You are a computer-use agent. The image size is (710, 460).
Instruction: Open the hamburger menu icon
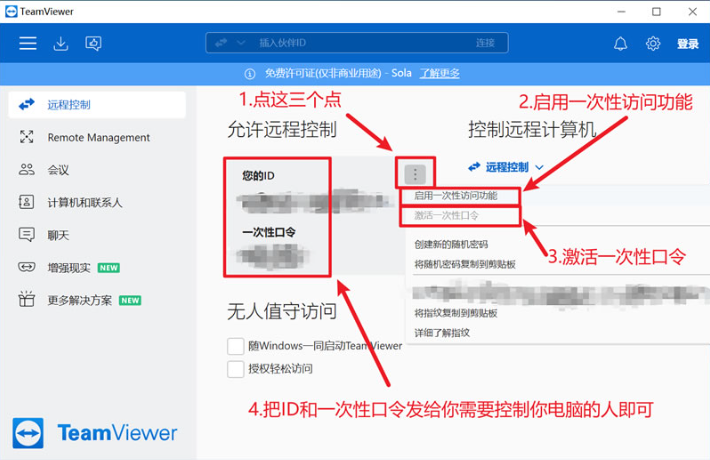28,43
